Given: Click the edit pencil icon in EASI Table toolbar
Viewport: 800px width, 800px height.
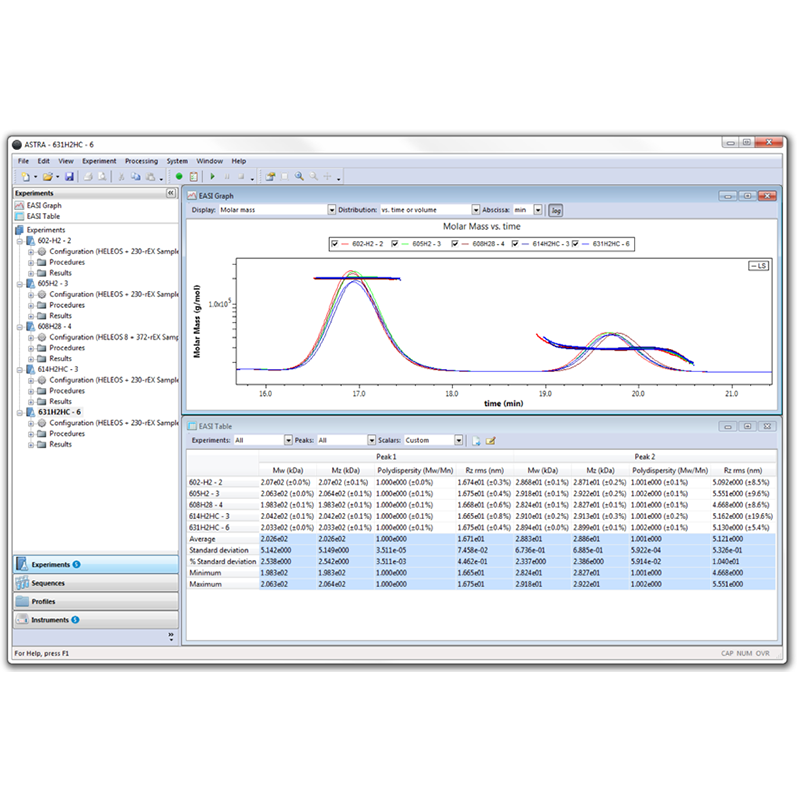Looking at the screenshot, I should pyautogui.click(x=491, y=441).
